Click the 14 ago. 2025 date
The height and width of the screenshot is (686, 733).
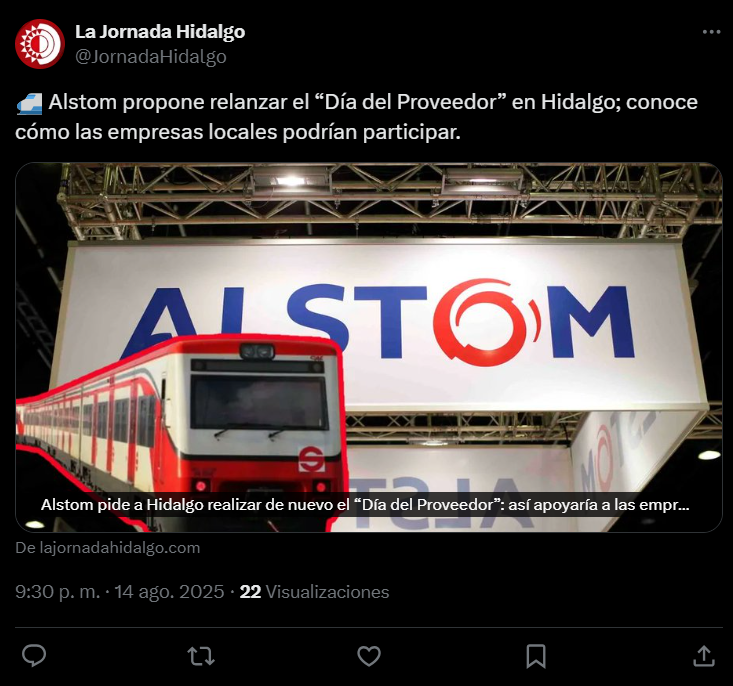(169, 592)
